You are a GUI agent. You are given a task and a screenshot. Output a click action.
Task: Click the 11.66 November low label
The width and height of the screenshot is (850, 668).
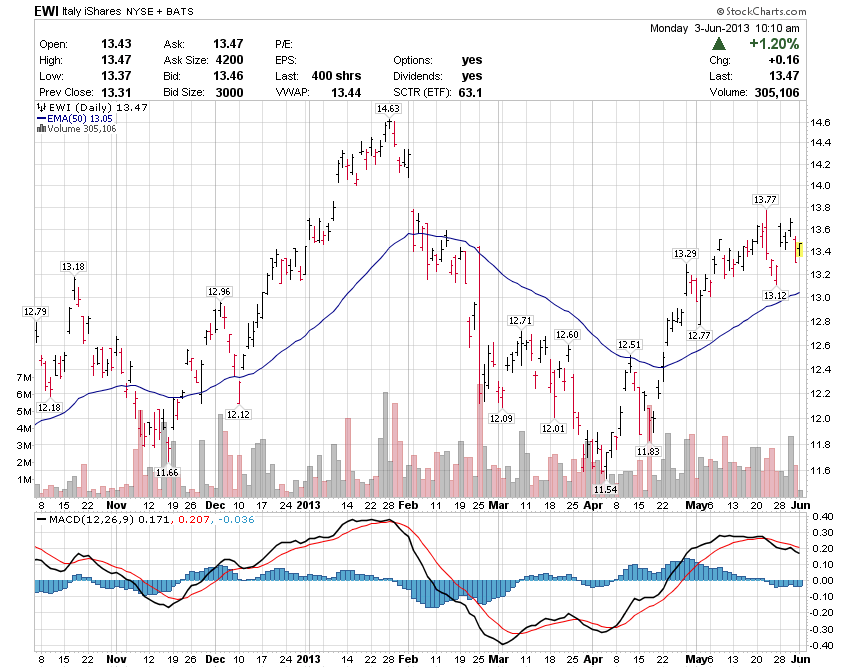click(x=167, y=472)
